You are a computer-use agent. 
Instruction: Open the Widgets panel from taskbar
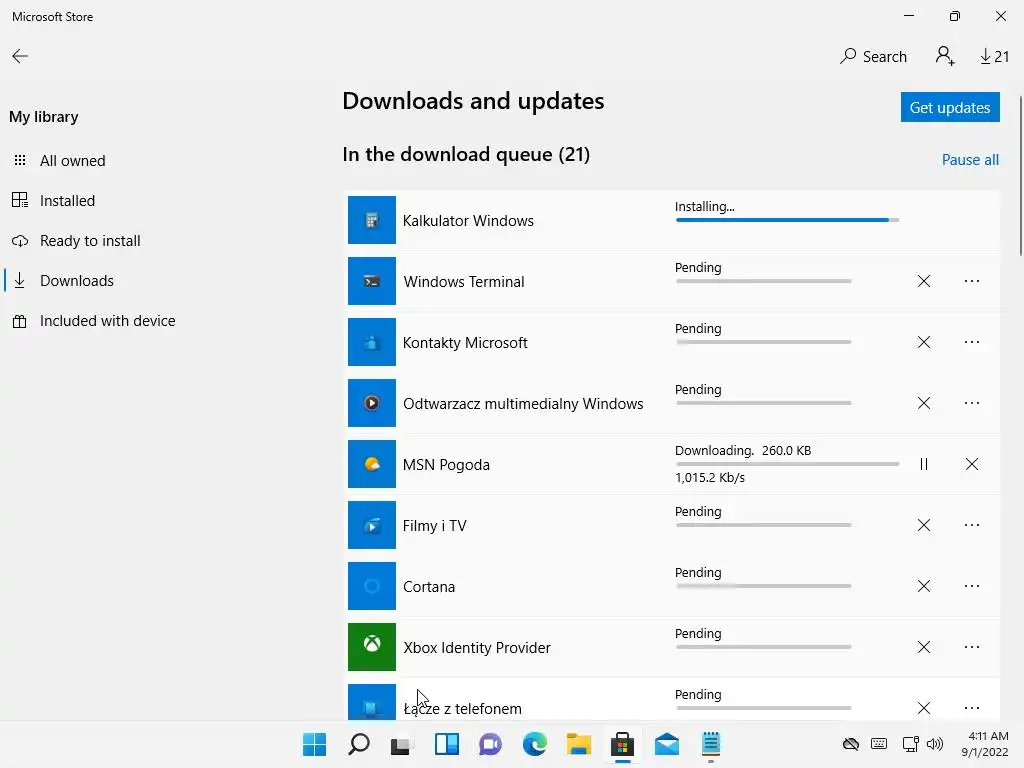tap(447, 744)
